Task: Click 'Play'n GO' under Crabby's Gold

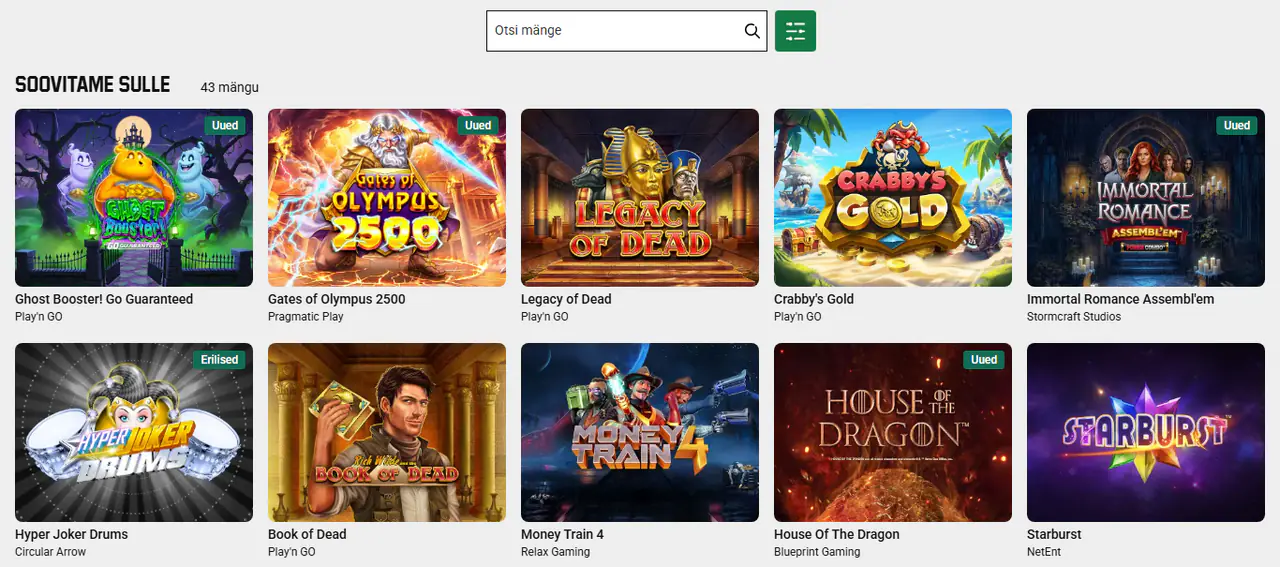Action: (798, 317)
